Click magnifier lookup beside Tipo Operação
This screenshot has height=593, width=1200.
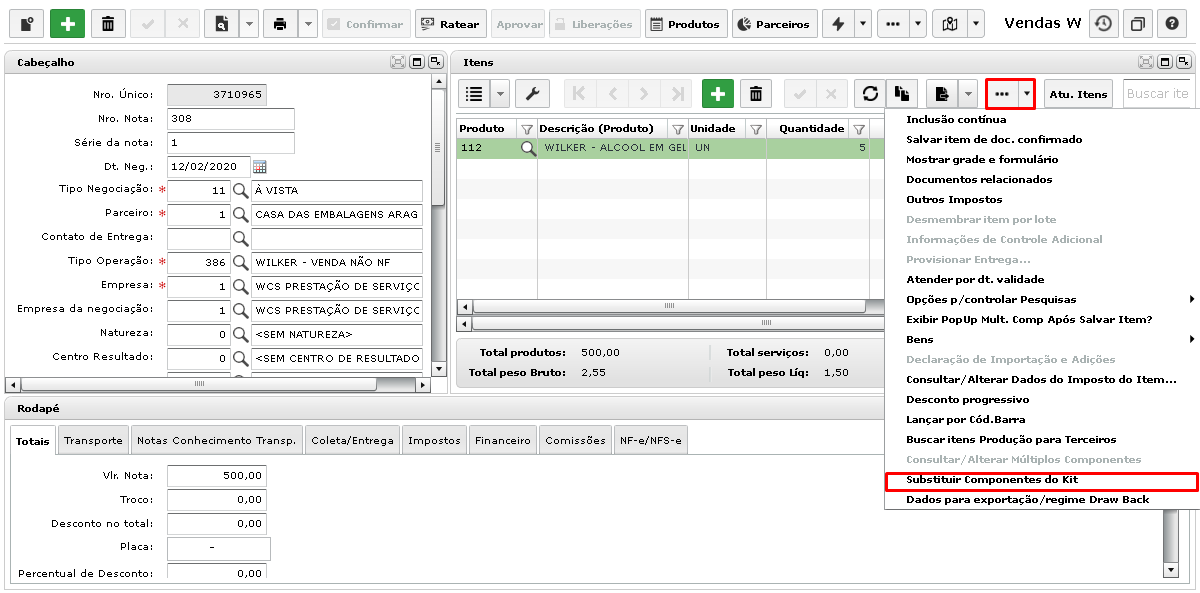[x=240, y=262]
